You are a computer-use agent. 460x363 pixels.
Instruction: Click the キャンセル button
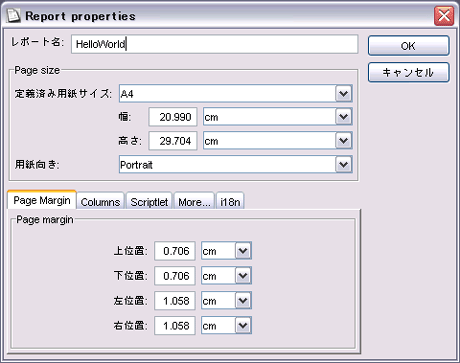(409, 72)
